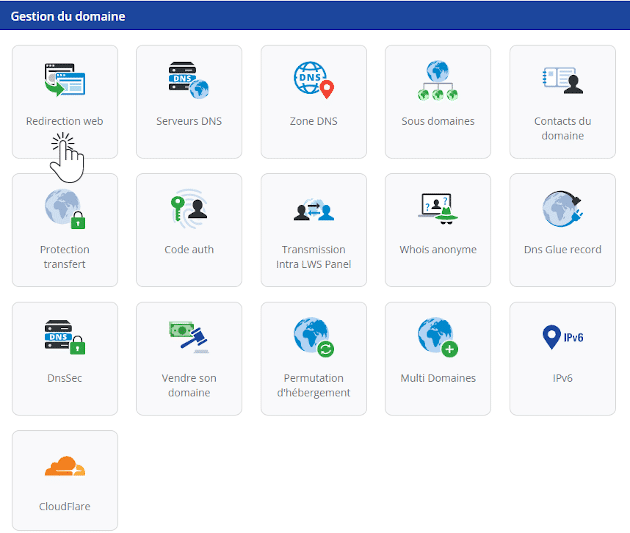Click the CloudFlare text label
630x533 pixels.
point(65,507)
